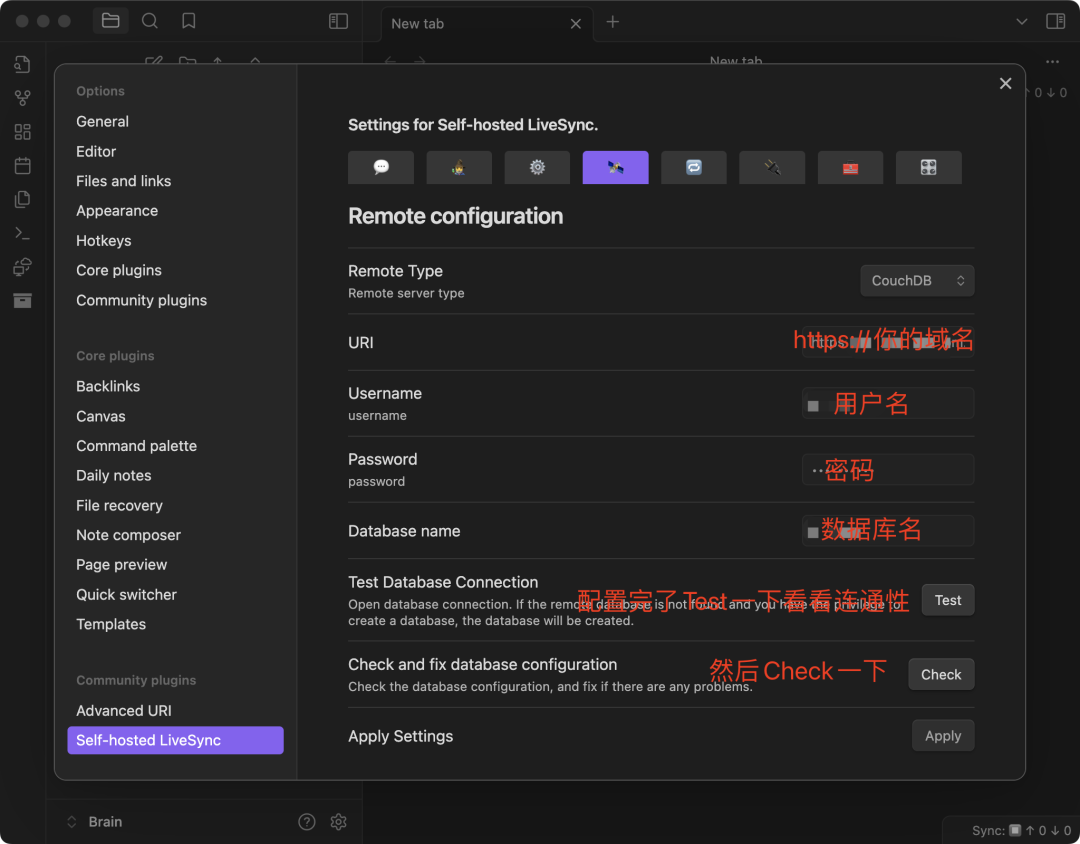The width and height of the screenshot is (1080, 844).
Task: Open the wizard setup tab
Action: tap(459, 167)
